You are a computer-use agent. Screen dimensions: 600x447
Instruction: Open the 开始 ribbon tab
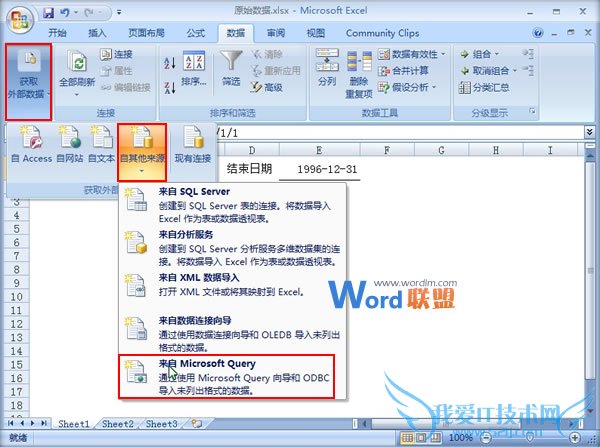pyautogui.click(x=57, y=33)
